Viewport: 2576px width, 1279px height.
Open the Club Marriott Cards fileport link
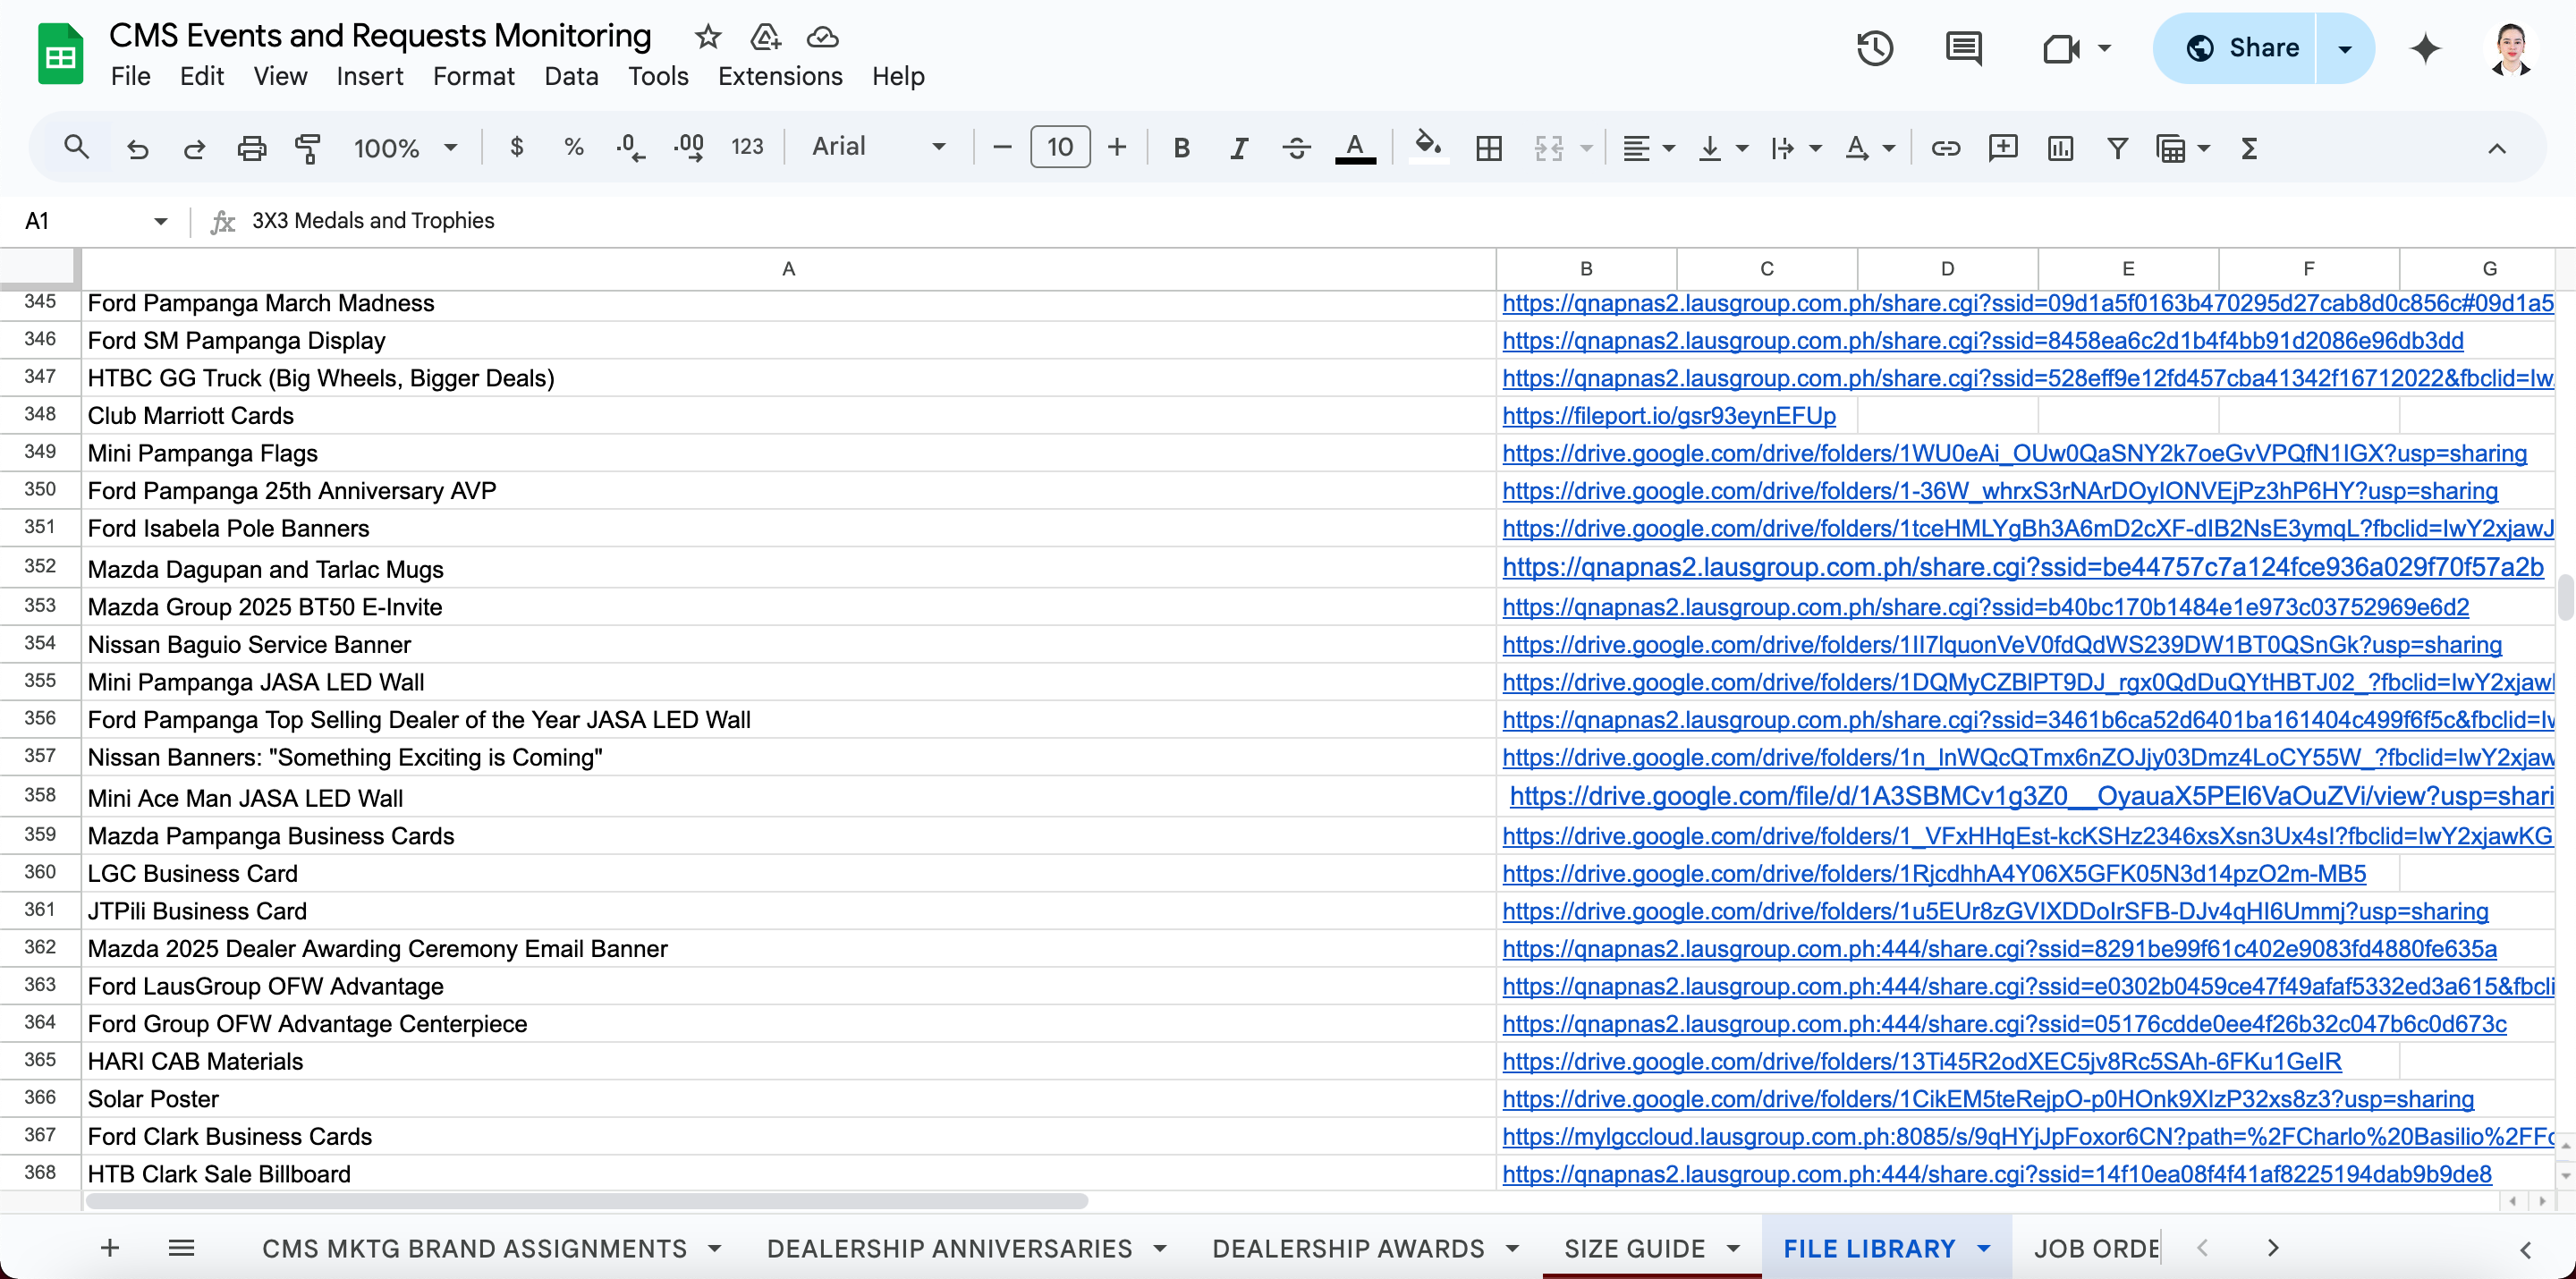pos(1668,415)
